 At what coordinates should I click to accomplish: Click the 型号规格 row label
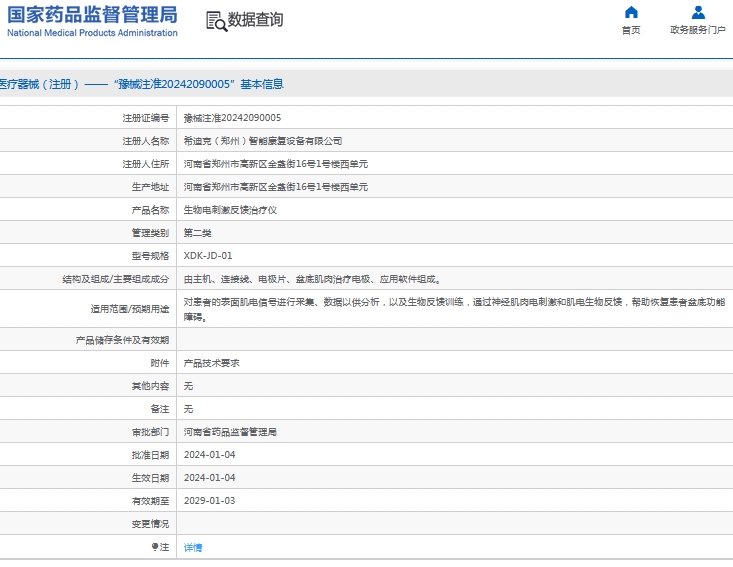151,256
